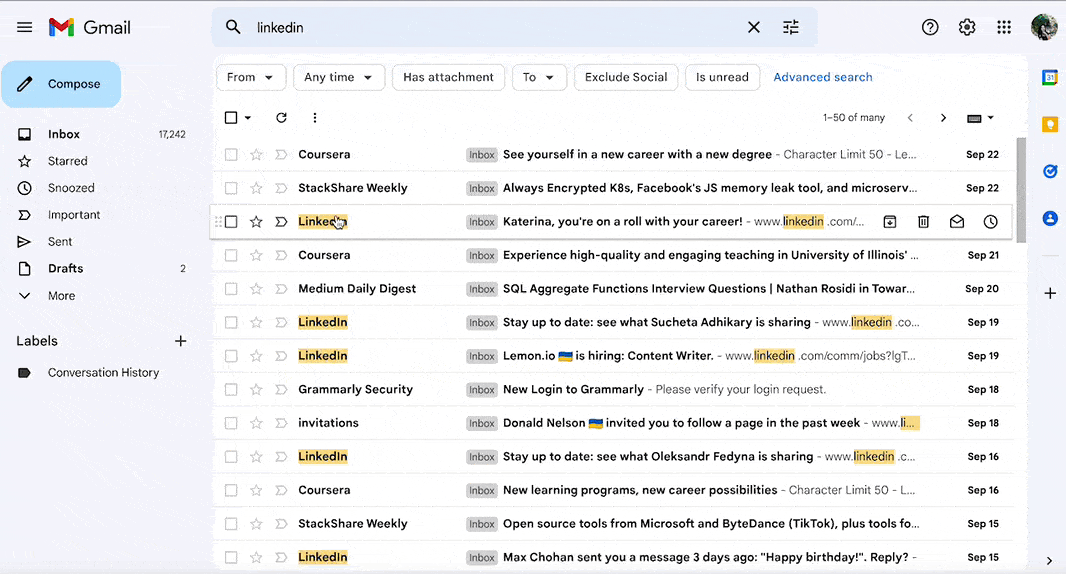Archive the hovered LinkedIn email
This screenshot has width=1066, height=574.
[x=890, y=222]
